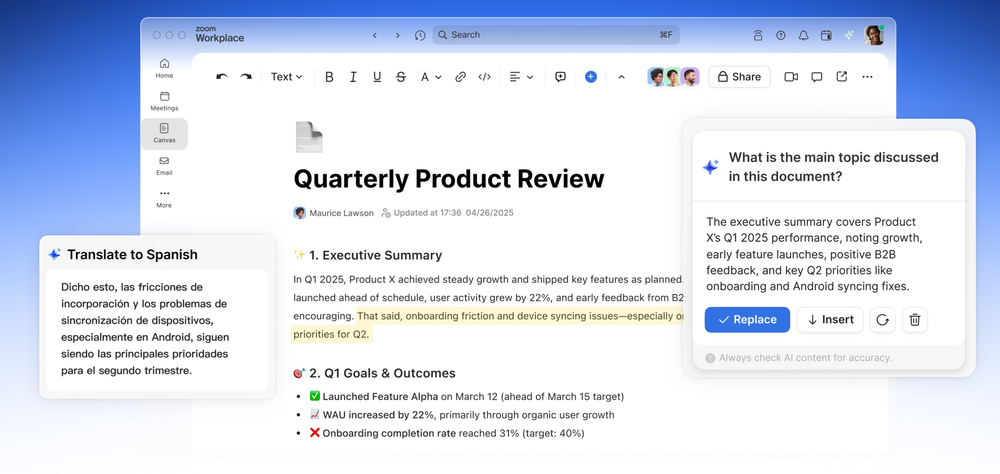Image resolution: width=1000 pixels, height=474 pixels.
Task: Open the Text style dropdown
Action: 286,77
